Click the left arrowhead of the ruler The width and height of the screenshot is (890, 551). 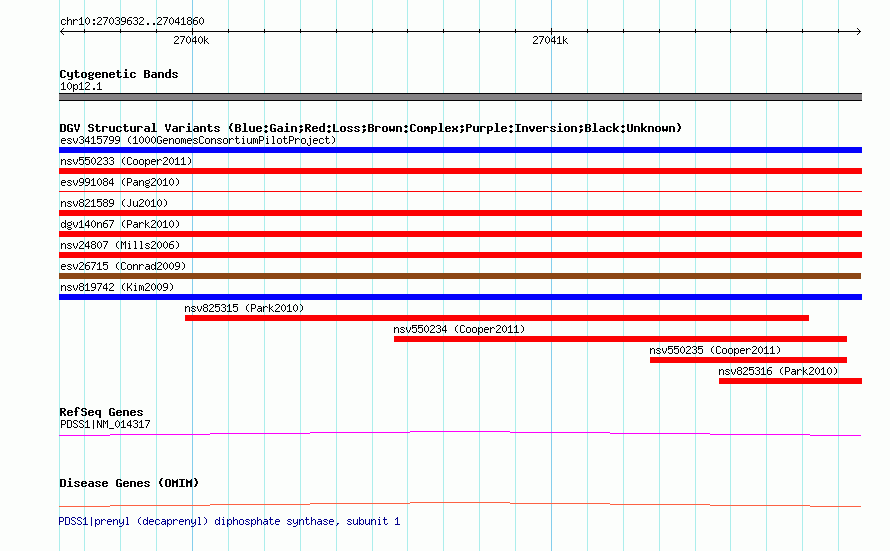(62, 31)
